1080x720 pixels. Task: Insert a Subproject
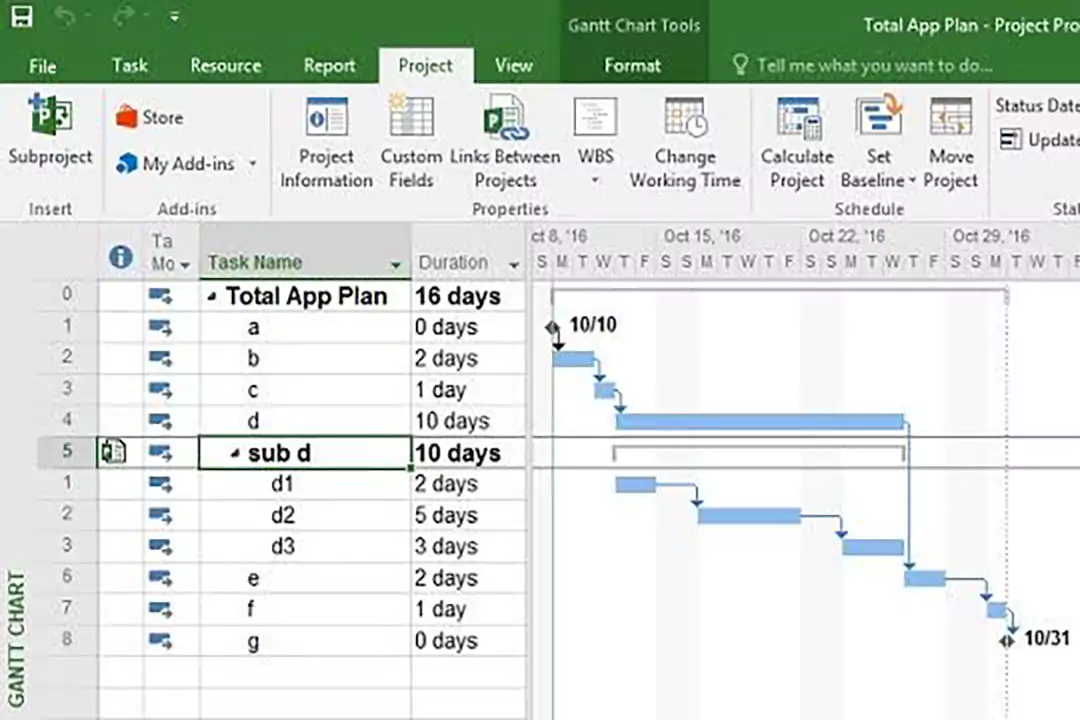coord(50,131)
